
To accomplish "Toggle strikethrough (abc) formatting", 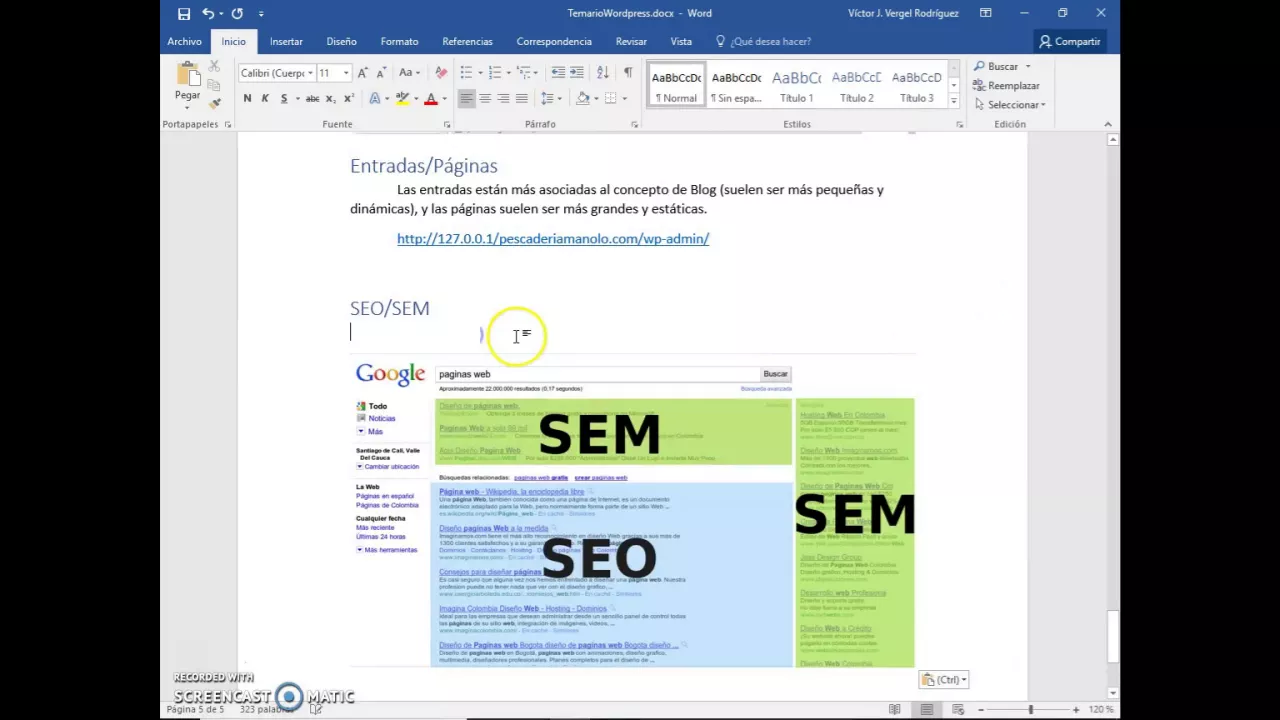I will pyautogui.click(x=313, y=98).
